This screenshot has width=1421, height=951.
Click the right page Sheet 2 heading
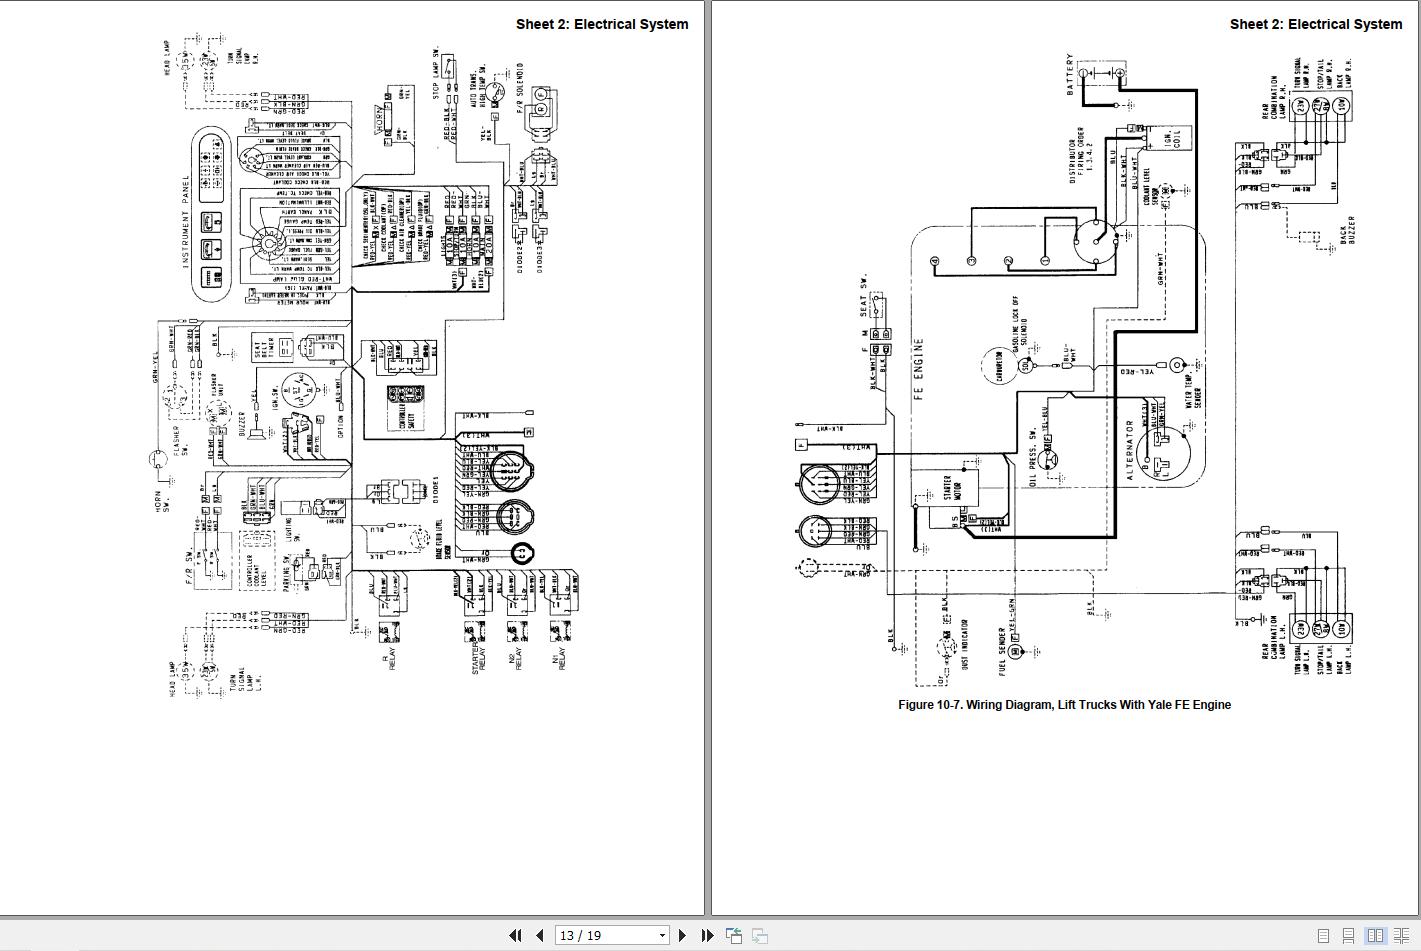pos(1315,24)
